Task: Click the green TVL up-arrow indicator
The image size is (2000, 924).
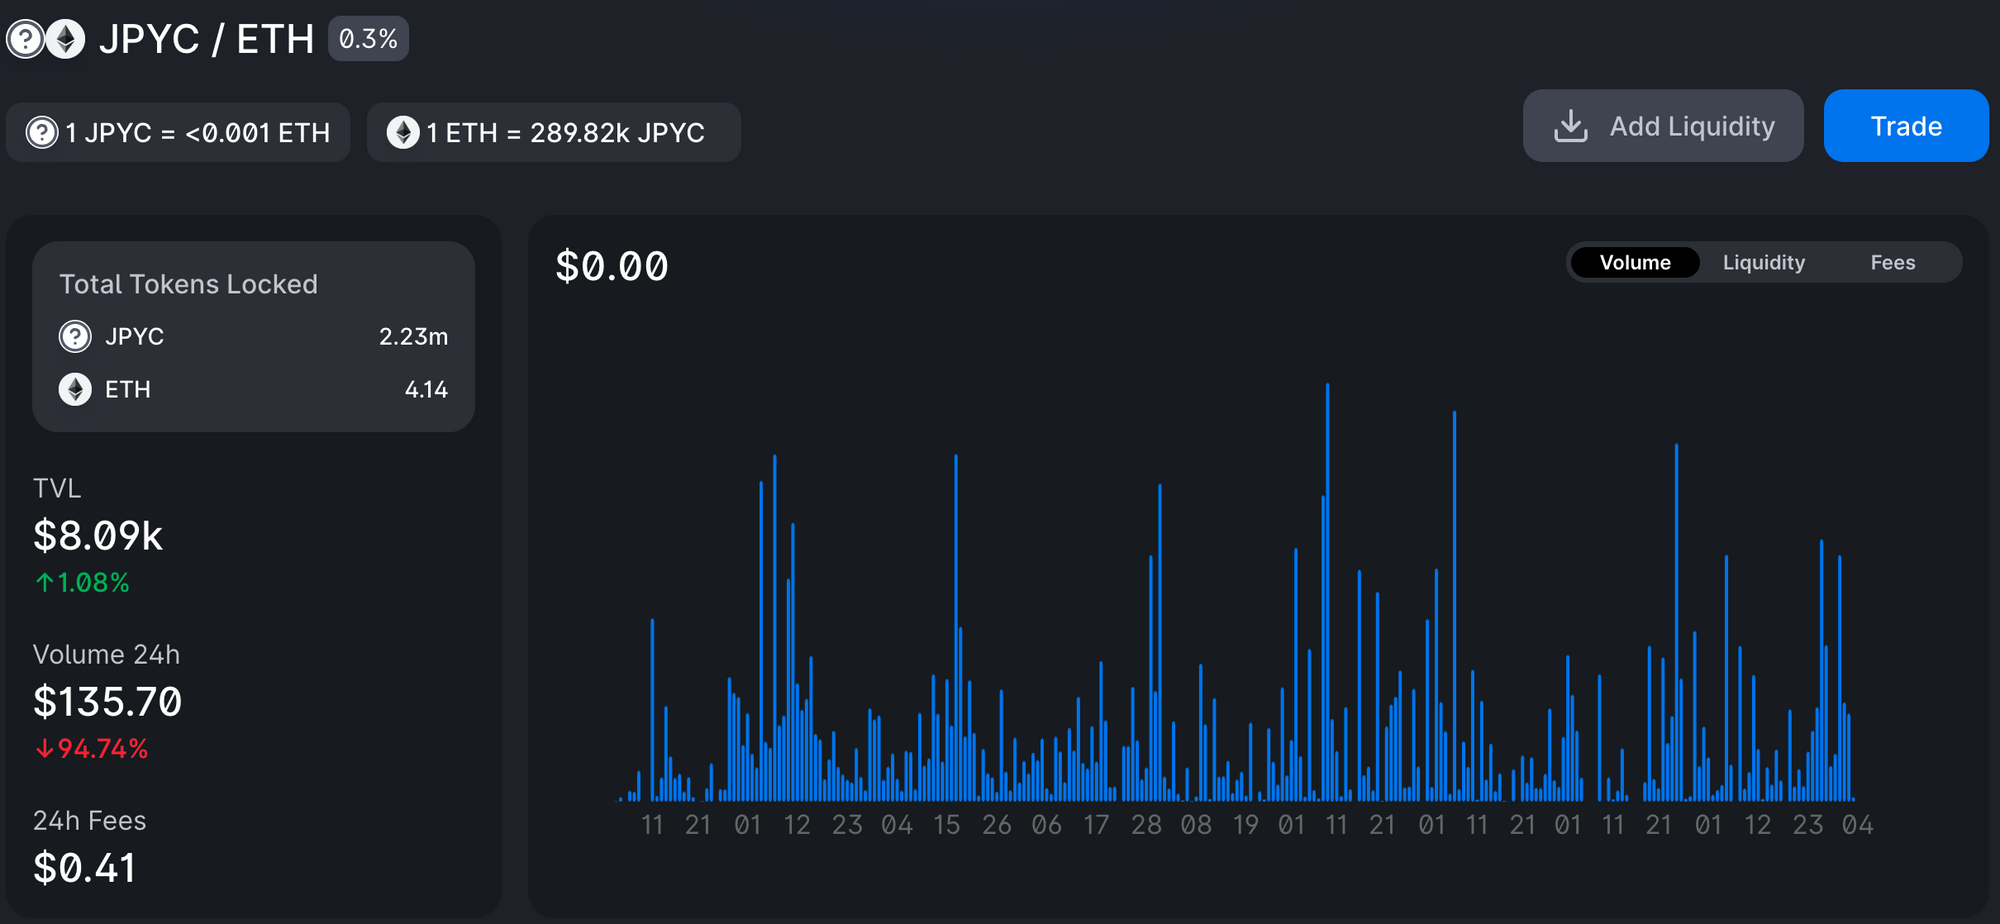Action: [44, 582]
